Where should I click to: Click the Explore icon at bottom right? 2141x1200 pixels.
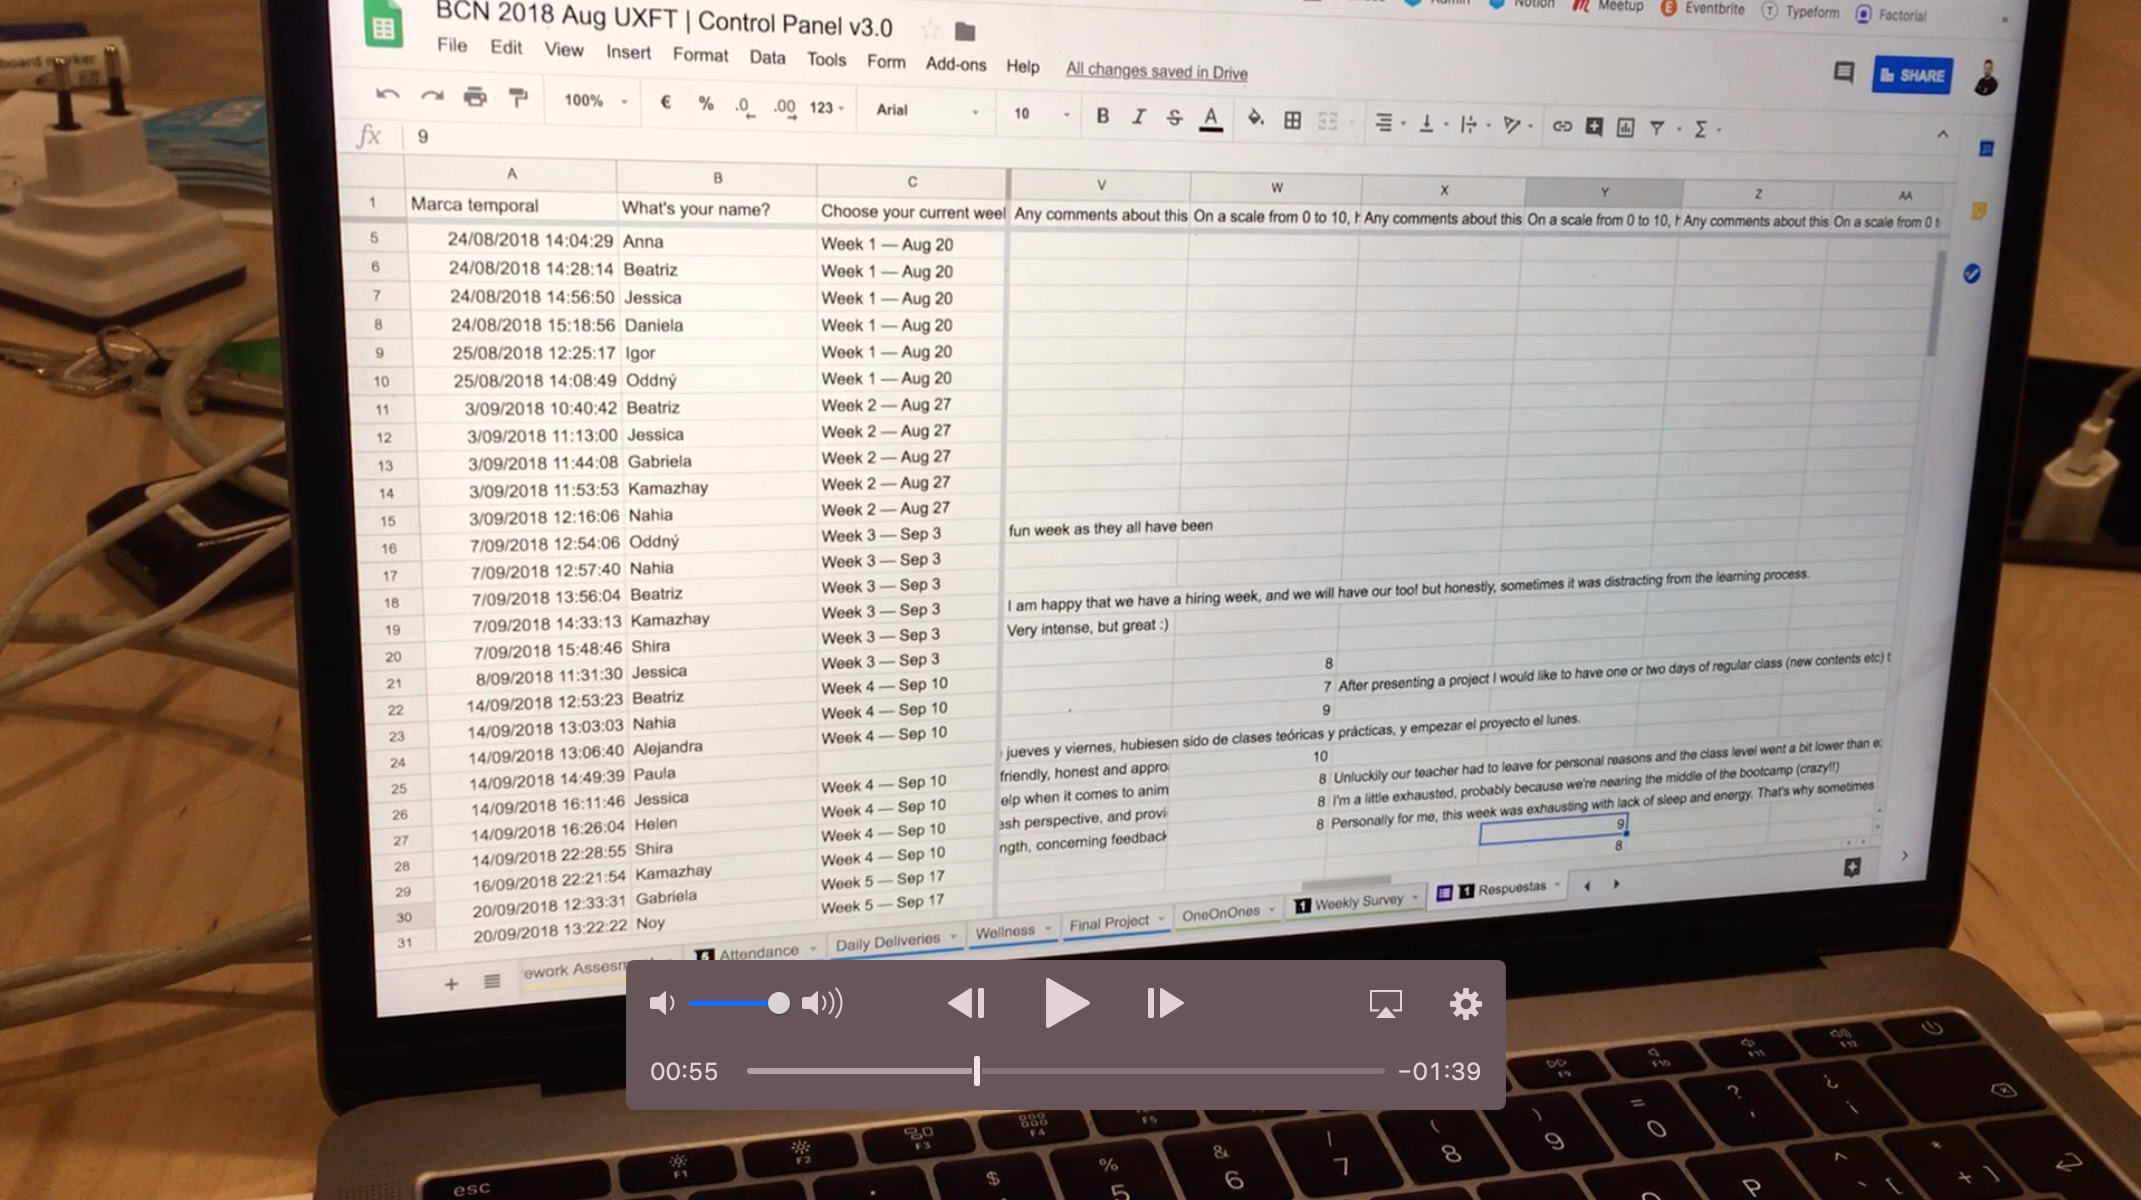pos(1852,867)
